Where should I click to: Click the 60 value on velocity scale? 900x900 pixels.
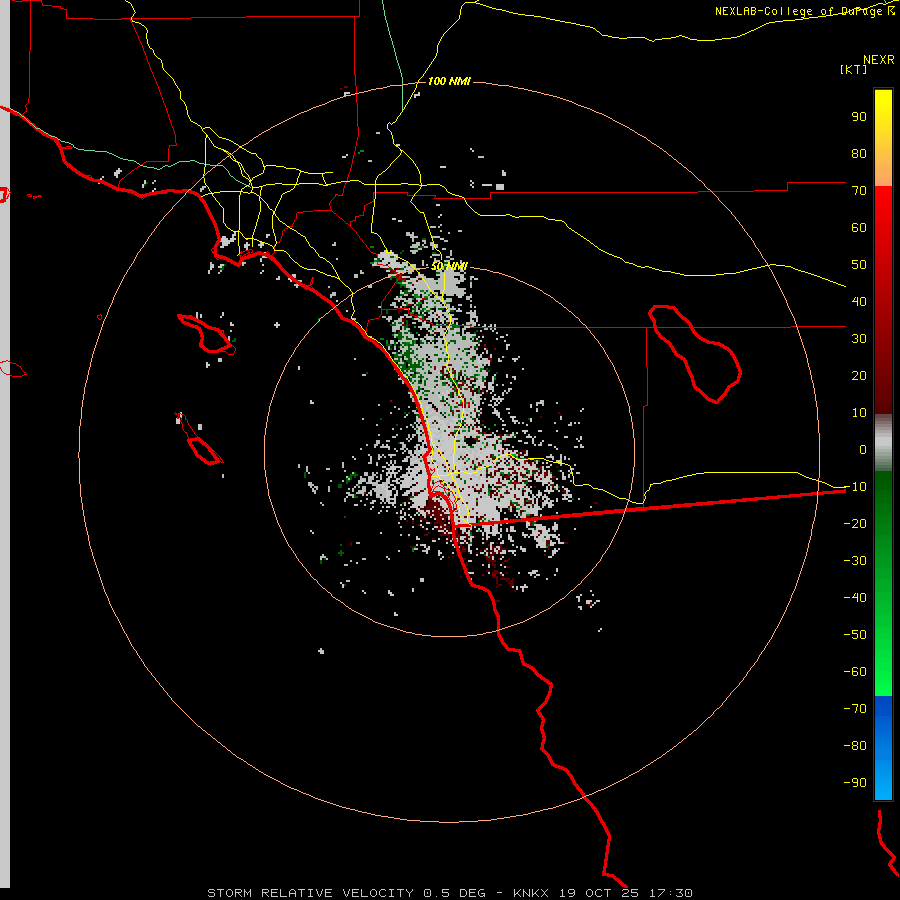tap(859, 227)
